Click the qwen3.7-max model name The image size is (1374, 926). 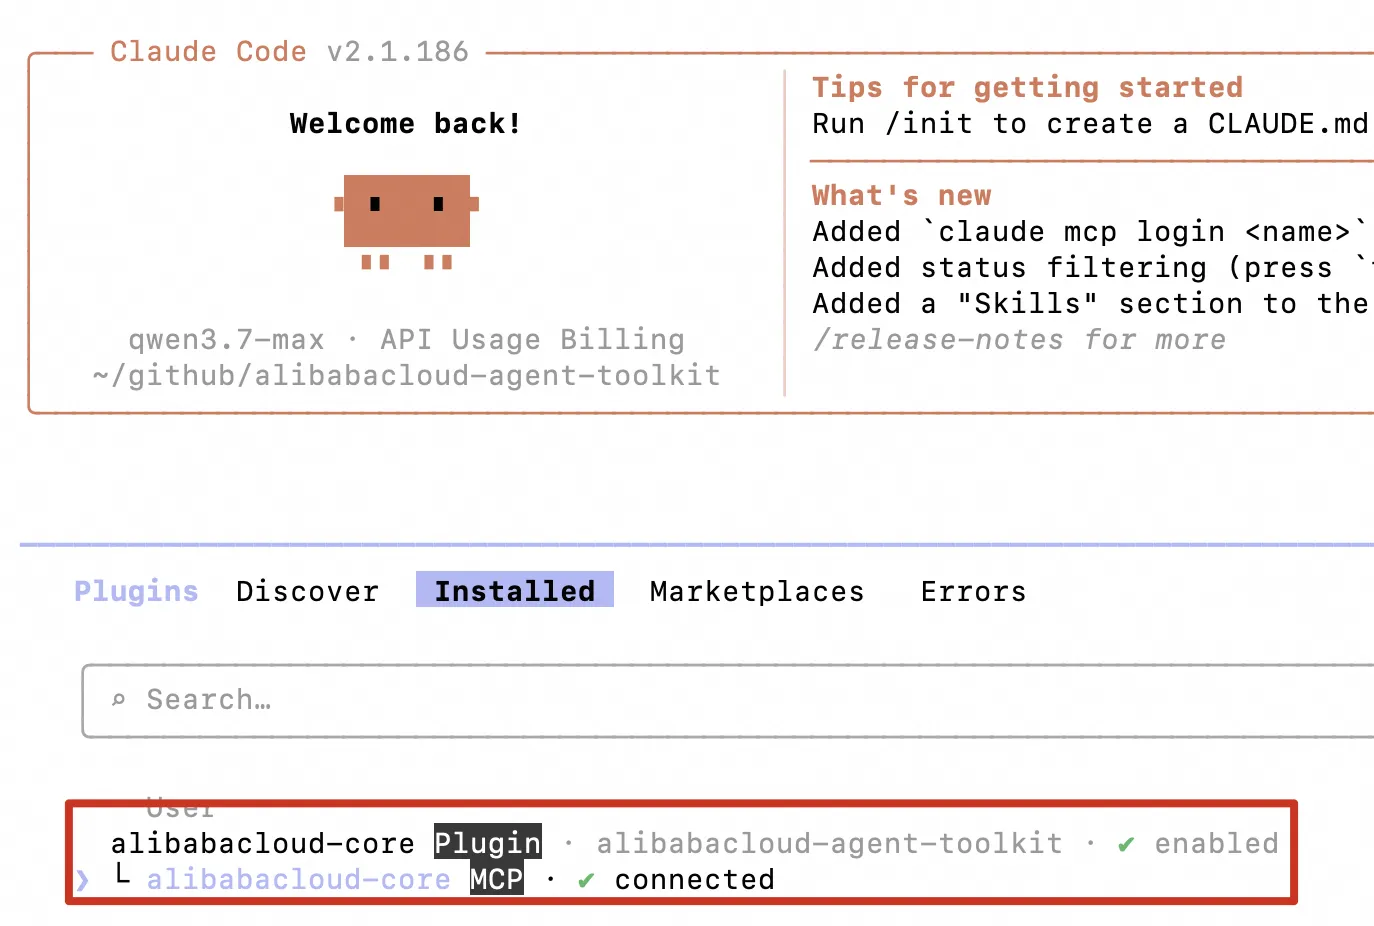[227, 340]
